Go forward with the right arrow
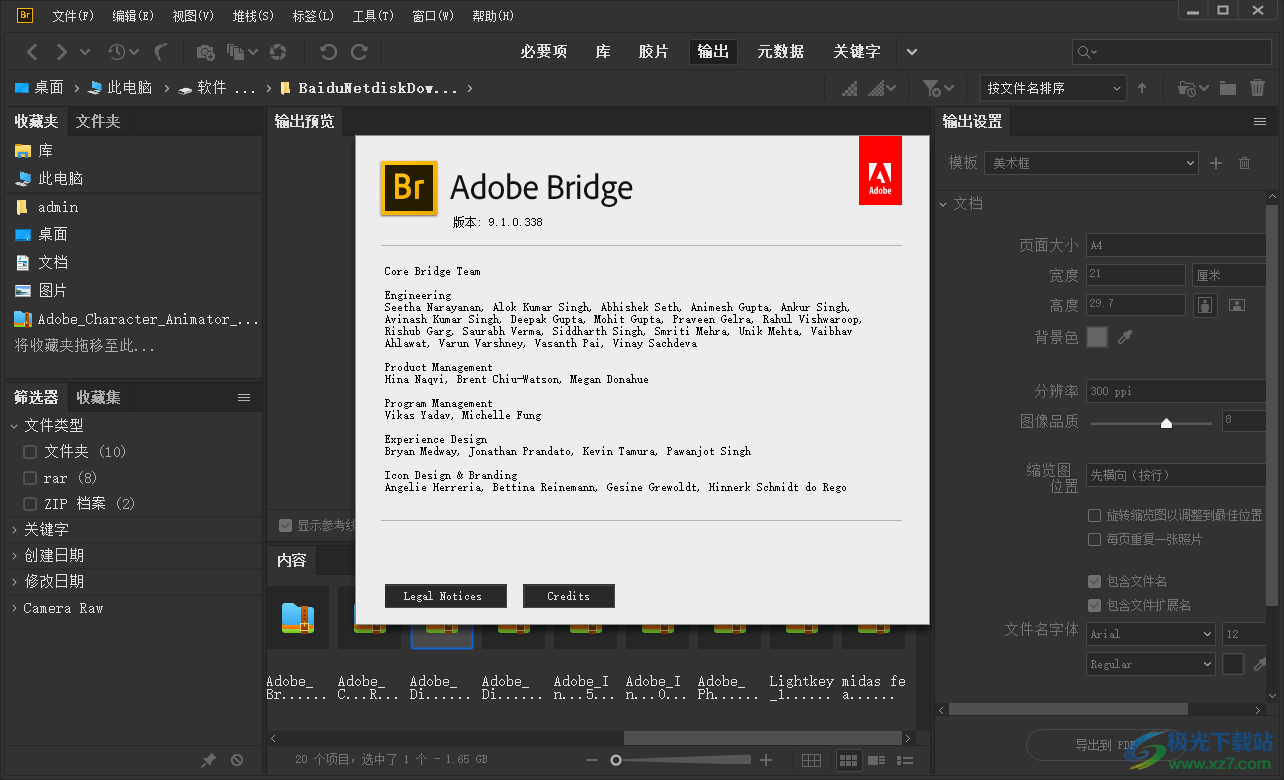The height and width of the screenshot is (780, 1284). click(x=62, y=52)
